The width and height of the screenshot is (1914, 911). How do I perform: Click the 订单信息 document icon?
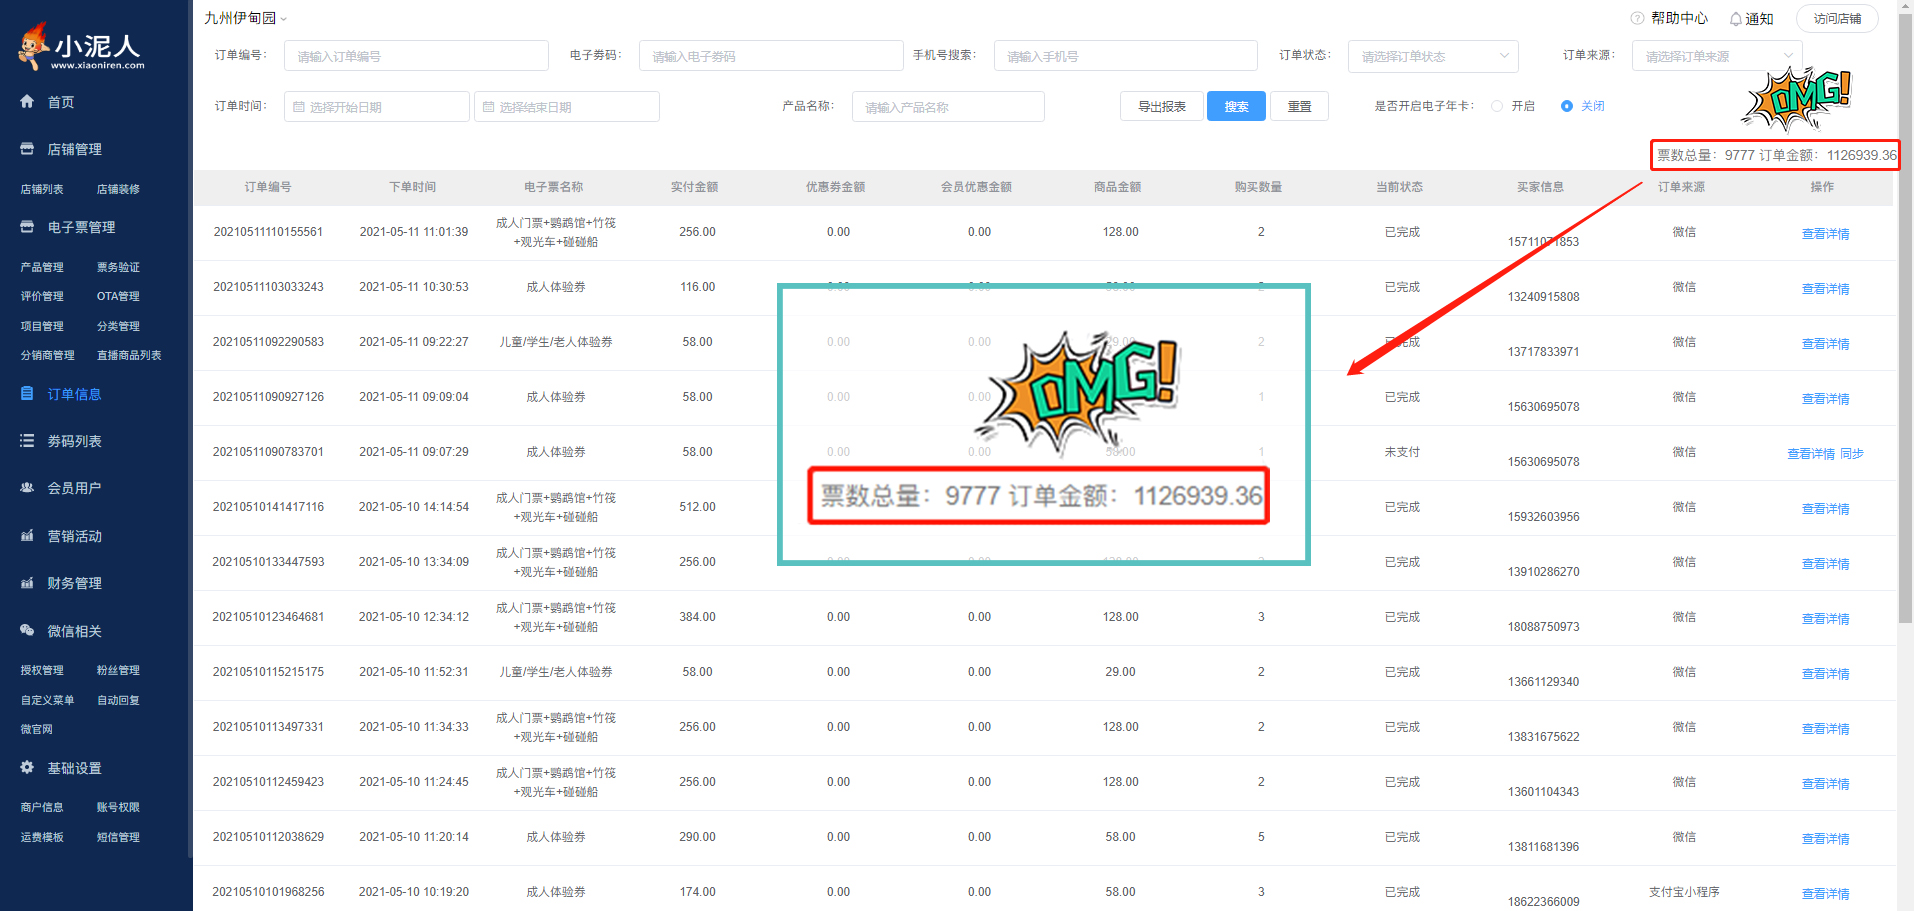coord(27,394)
